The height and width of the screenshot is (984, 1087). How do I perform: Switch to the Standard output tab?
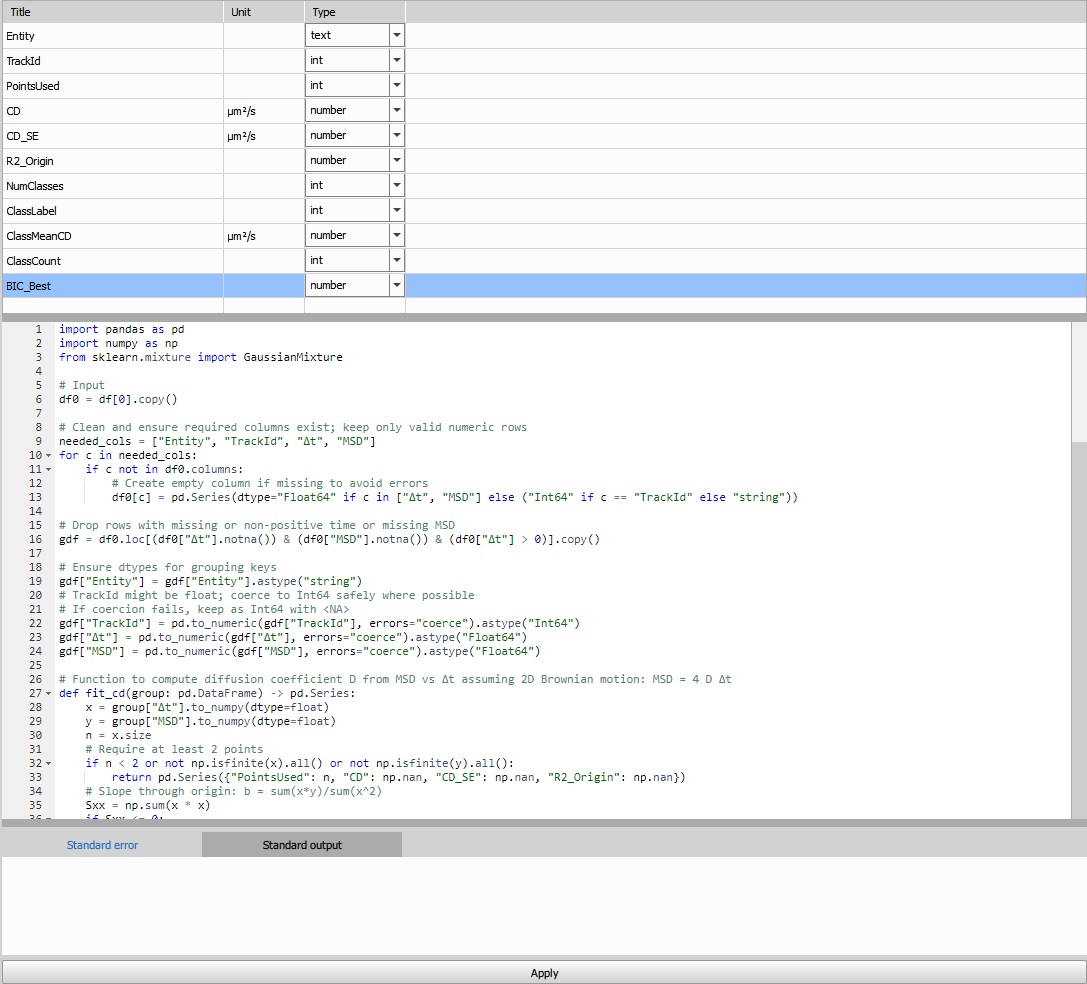pos(302,845)
